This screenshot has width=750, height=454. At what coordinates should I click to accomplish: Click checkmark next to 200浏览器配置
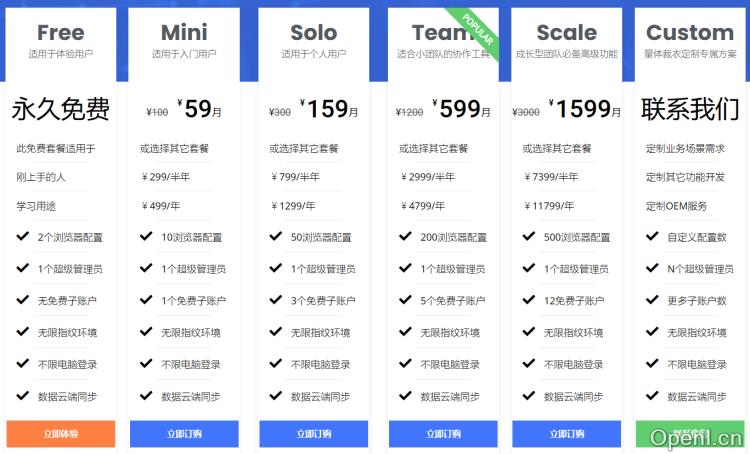point(405,237)
